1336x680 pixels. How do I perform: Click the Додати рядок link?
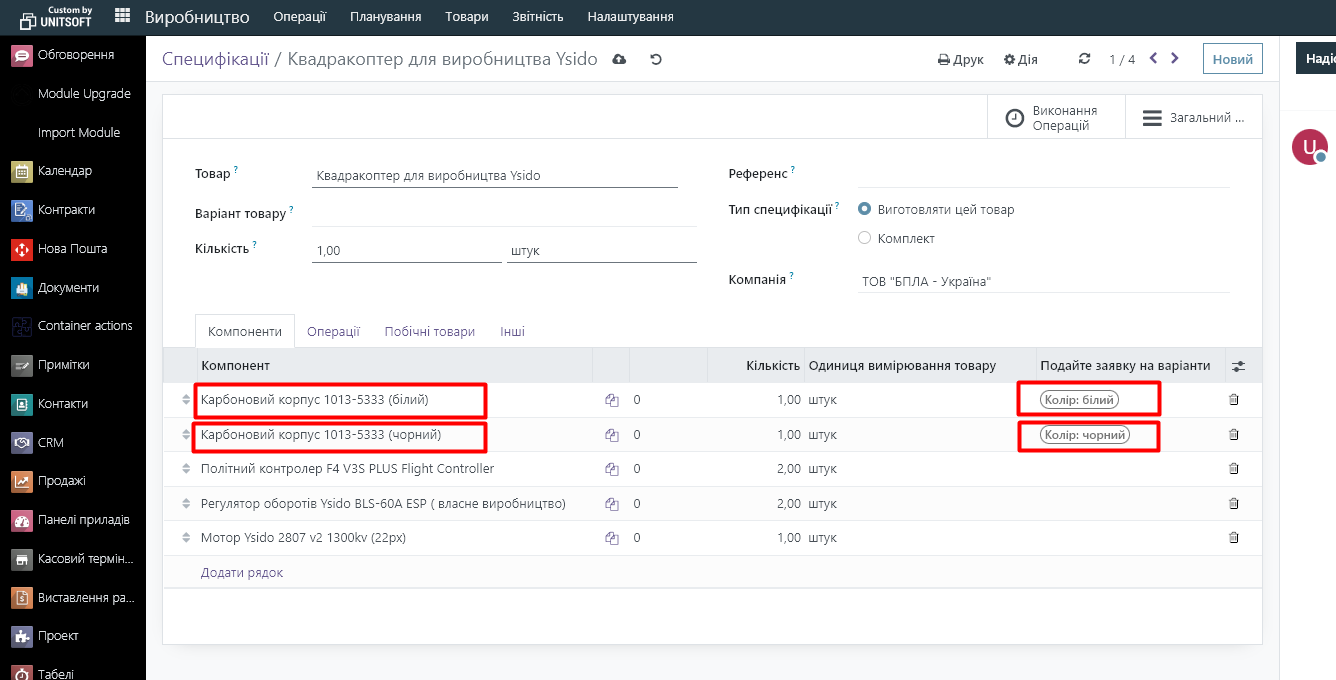point(242,573)
